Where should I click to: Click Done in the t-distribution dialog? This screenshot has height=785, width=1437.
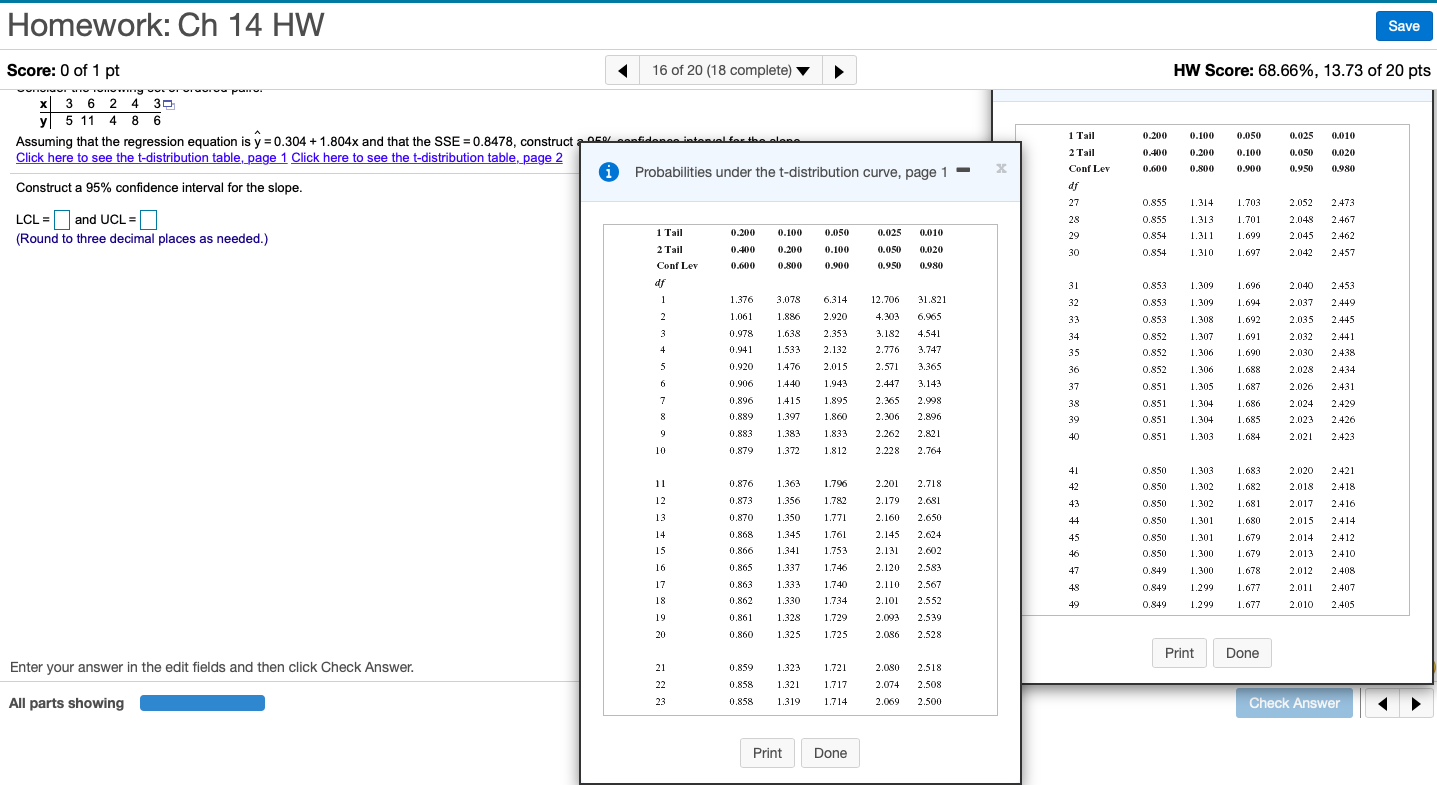(x=830, y=752)
